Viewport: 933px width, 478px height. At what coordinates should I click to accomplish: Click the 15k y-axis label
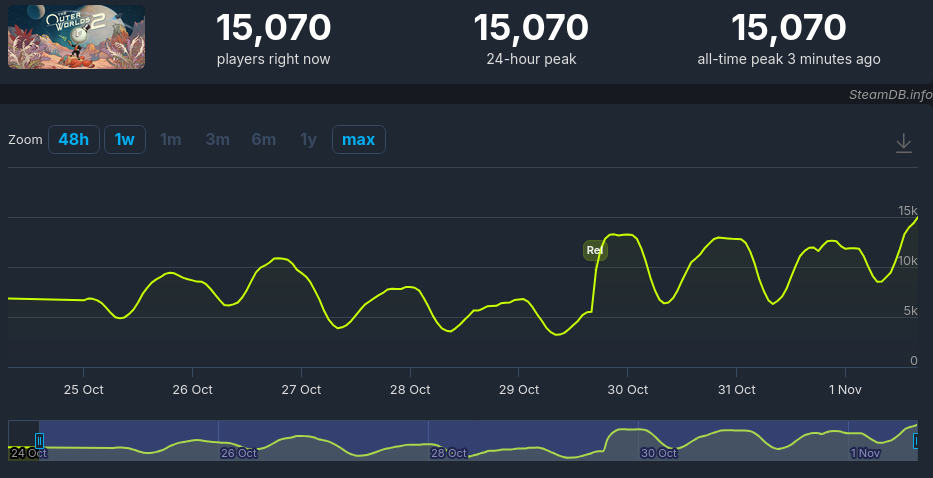[908, 211]
